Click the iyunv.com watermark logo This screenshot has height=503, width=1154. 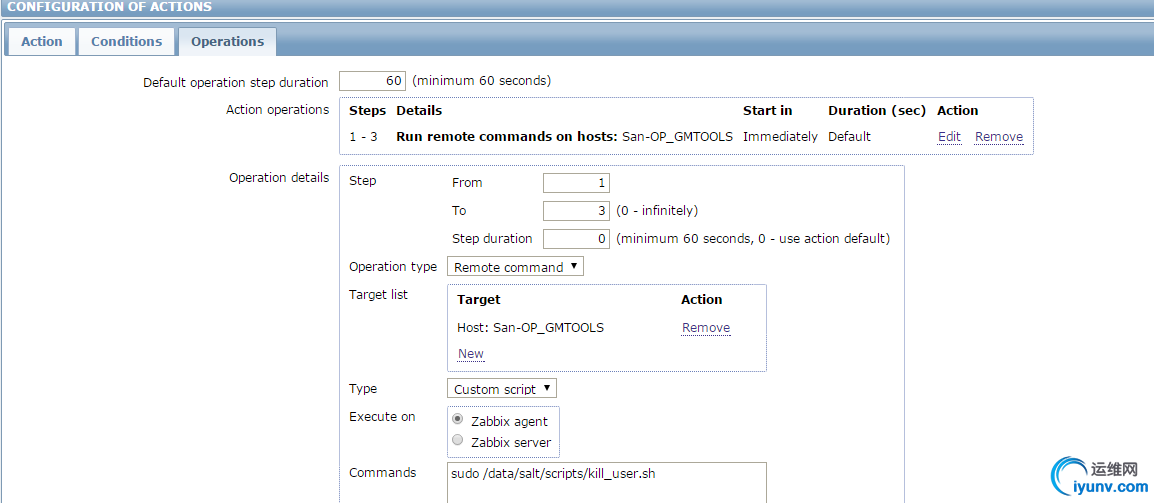1097,478
